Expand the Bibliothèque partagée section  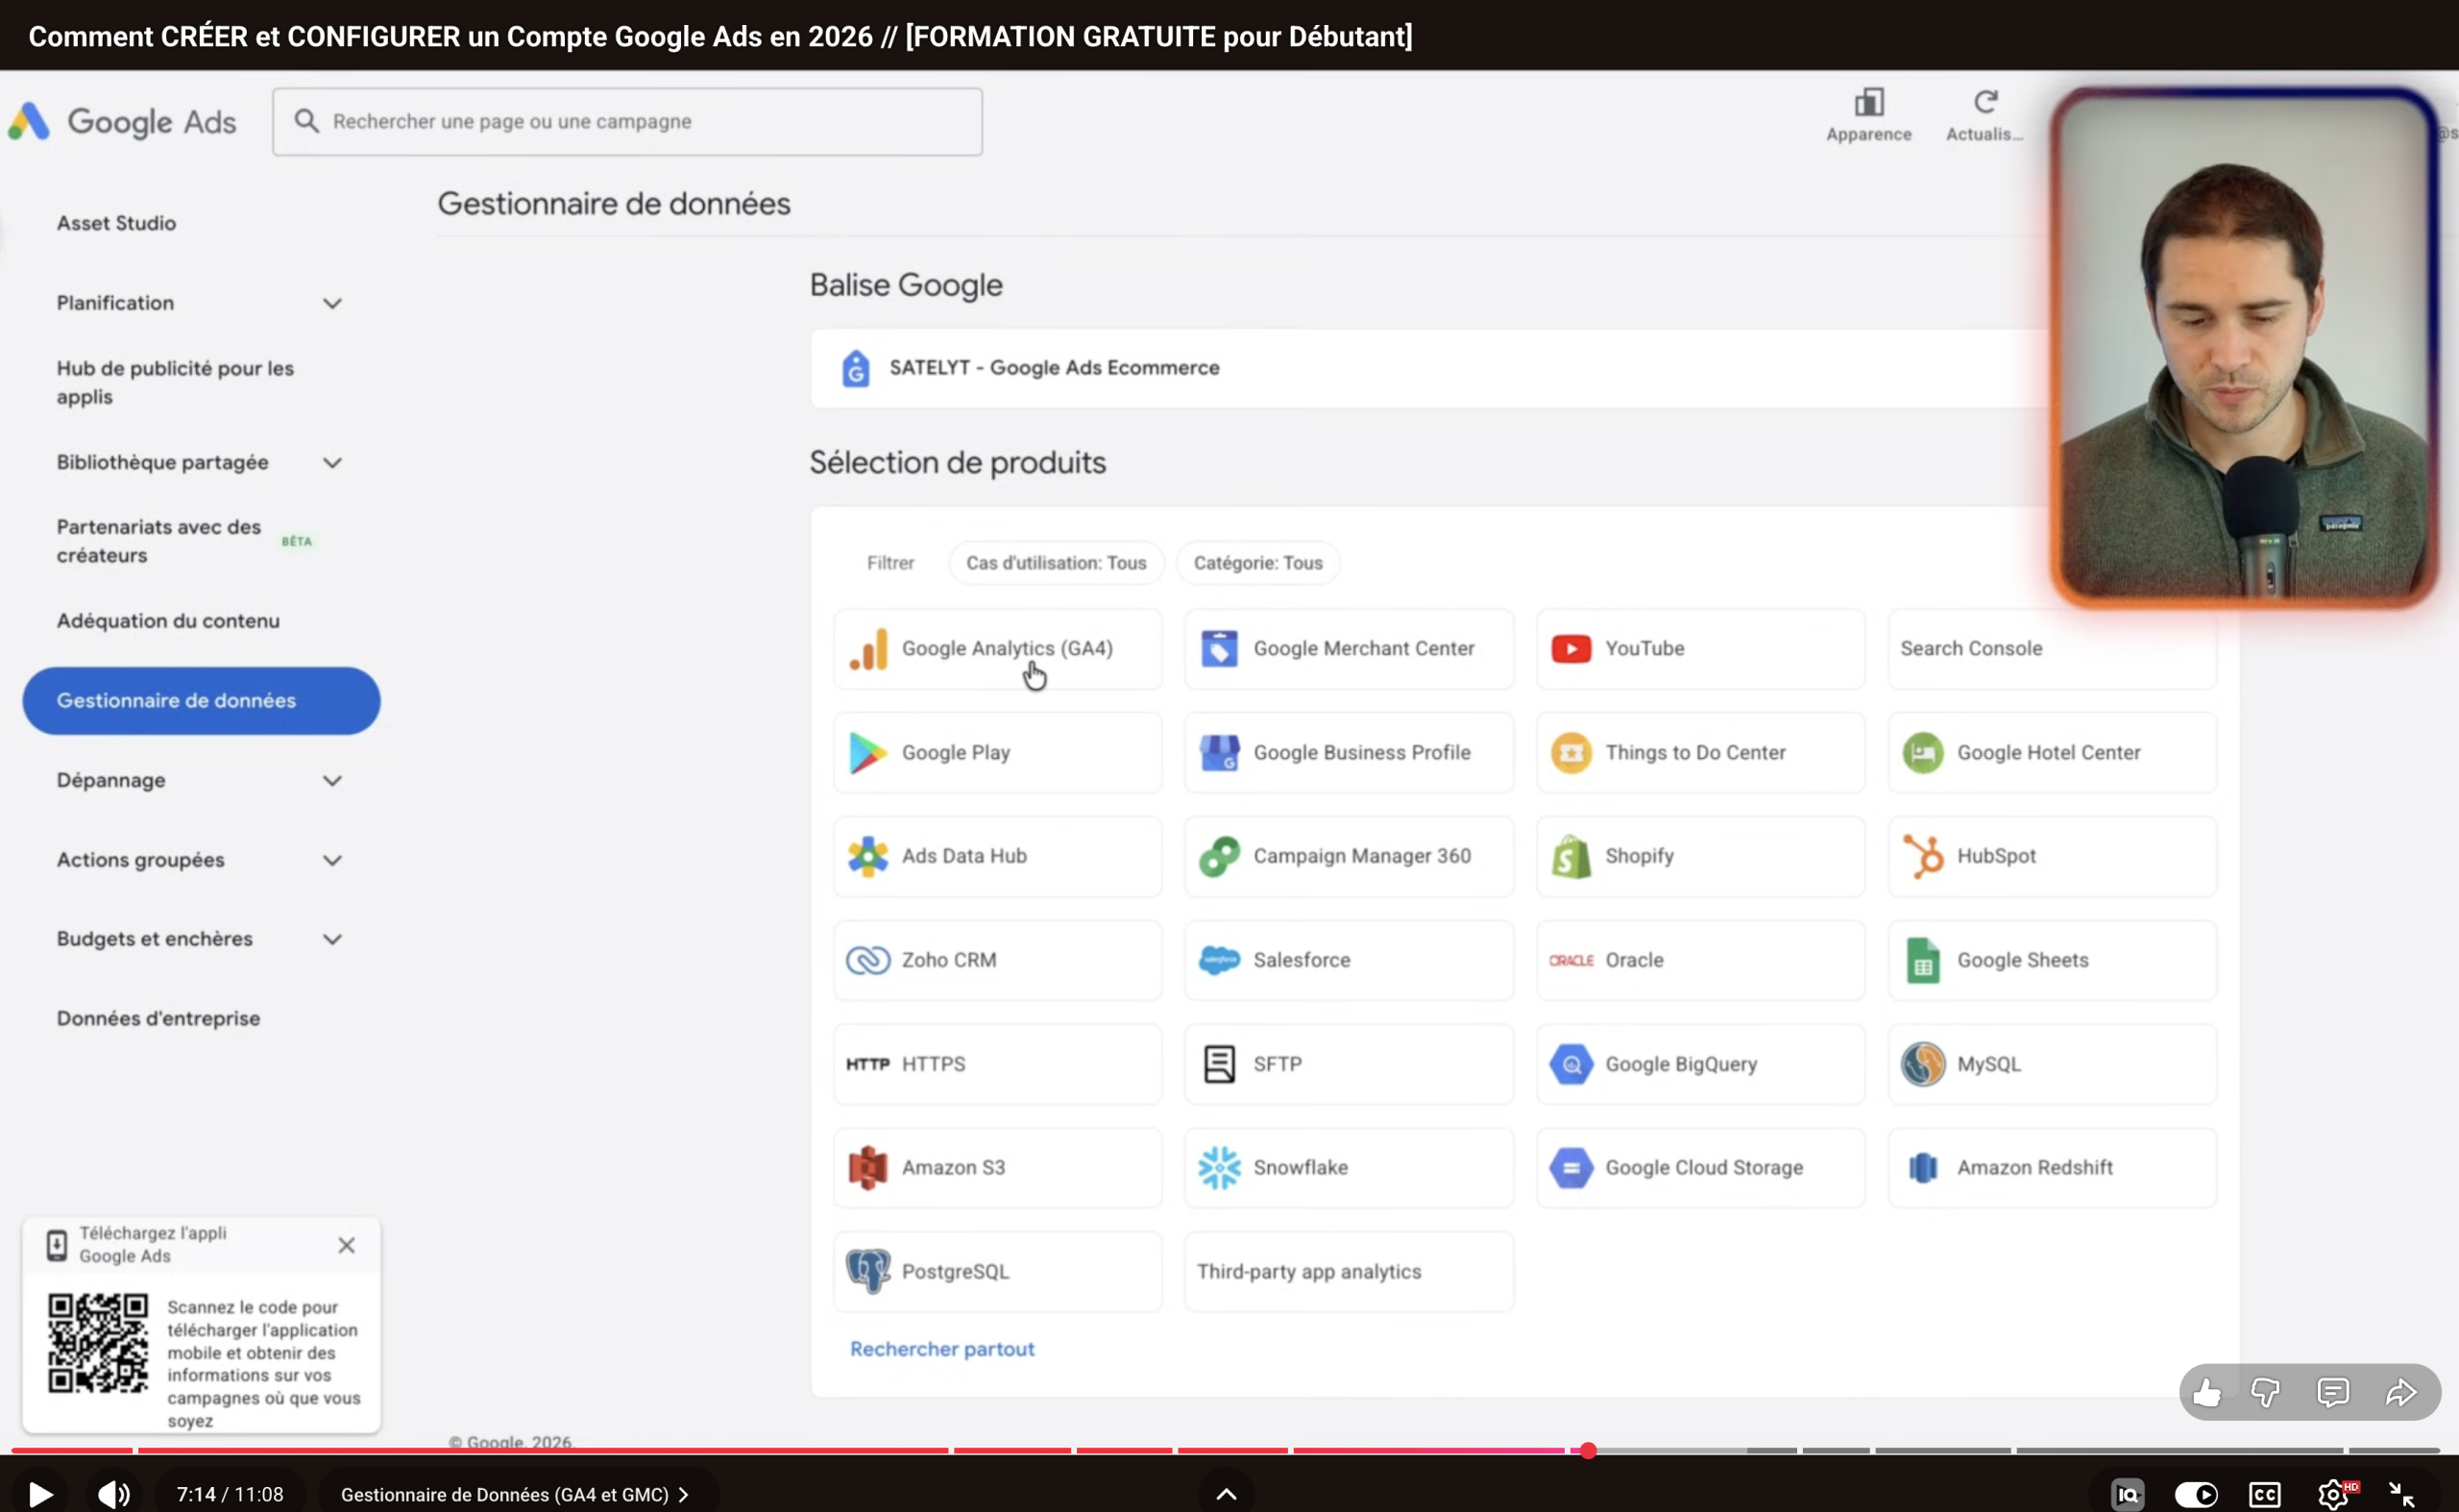click(x=332, y=463)
